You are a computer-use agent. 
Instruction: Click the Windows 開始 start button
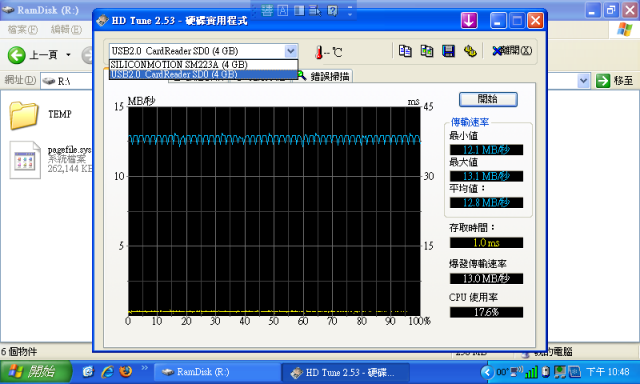pos(36,372)
